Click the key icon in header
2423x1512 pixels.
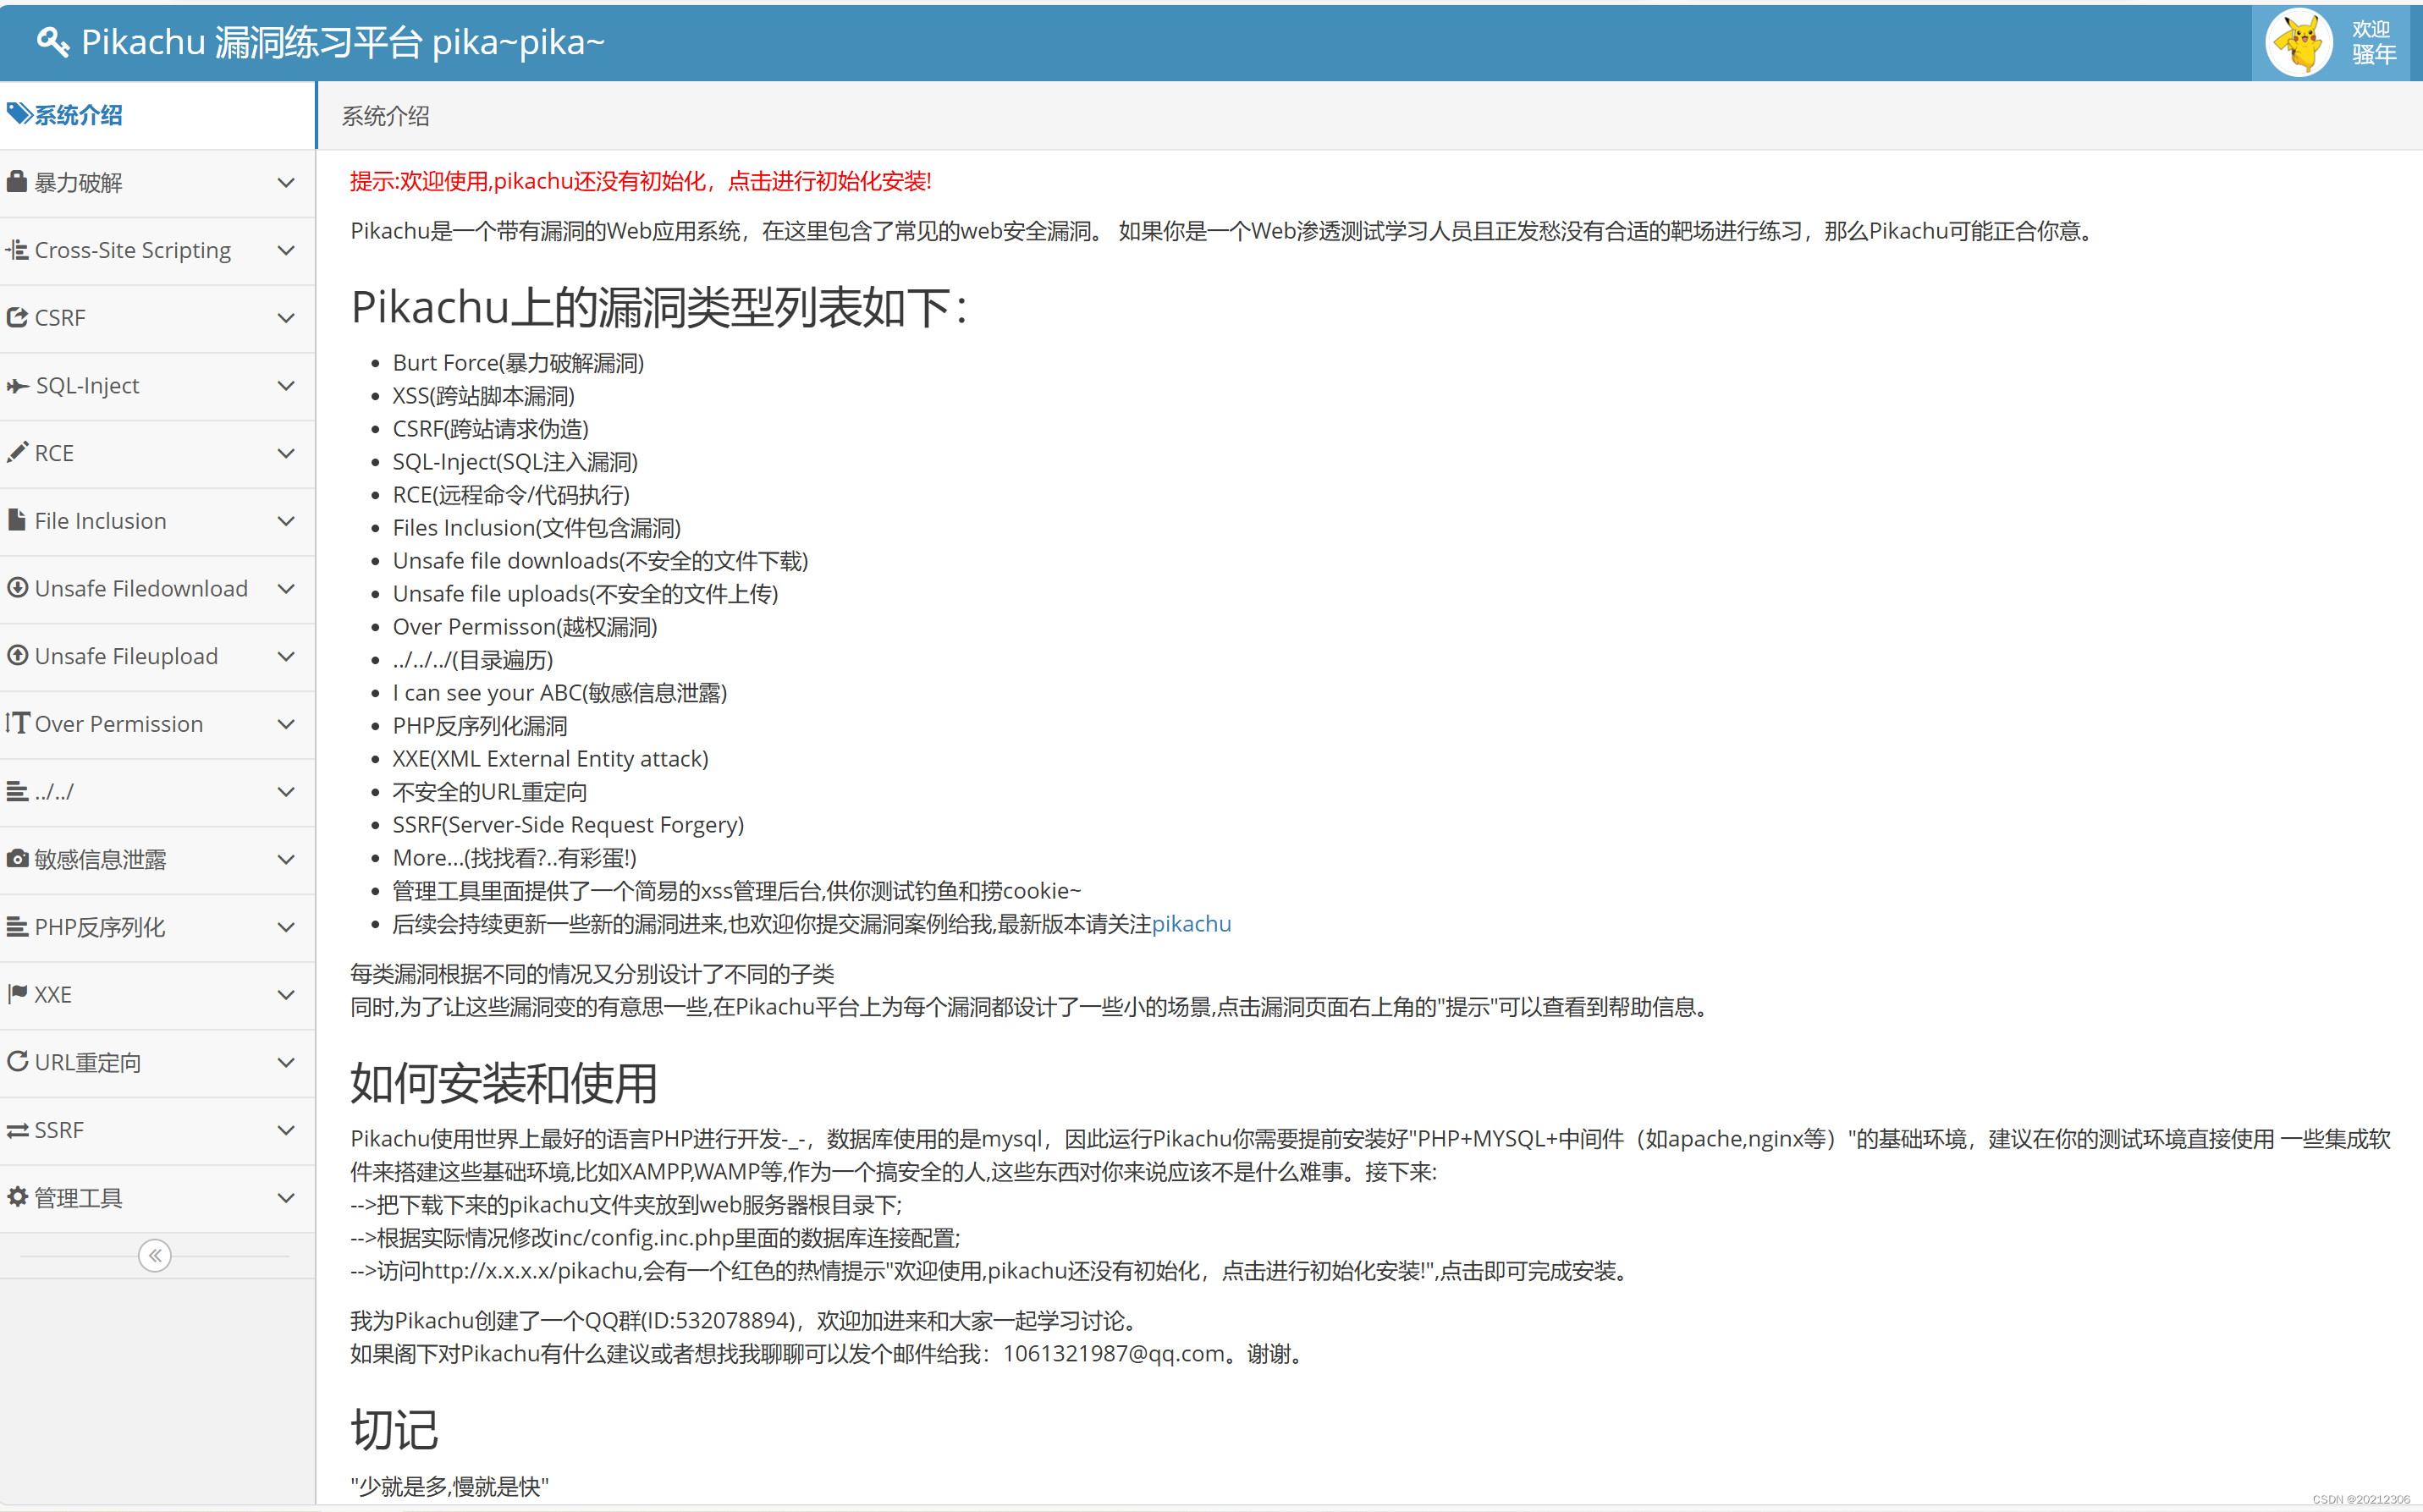(x=52, y=42)
